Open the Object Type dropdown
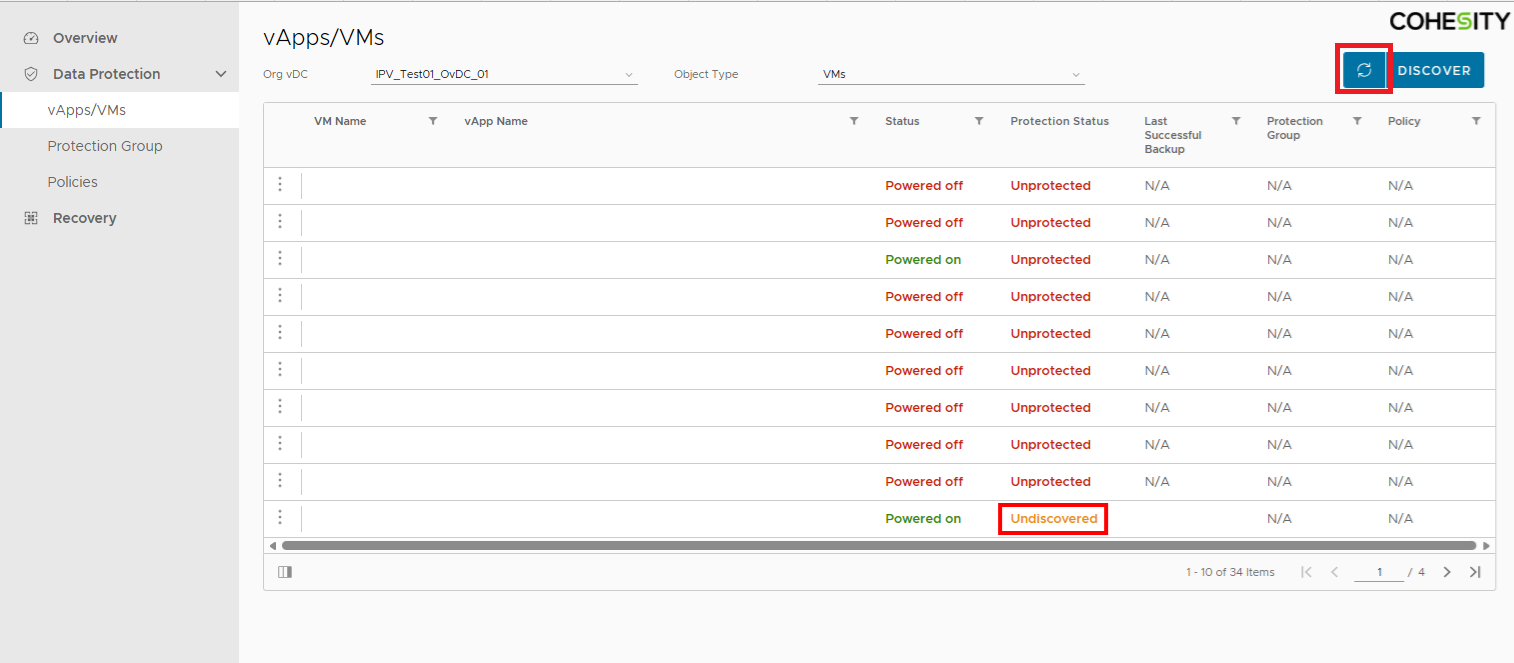 pyautogui.click(x=1076, y=75)
